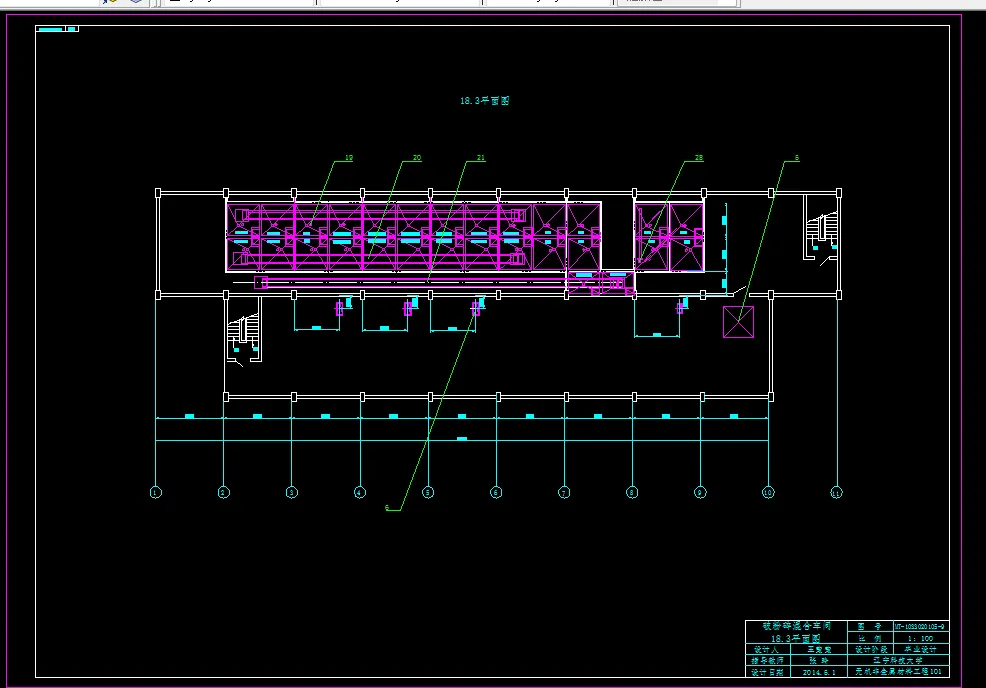Click leader callout number 28
Viewport: 986px width, 688px height.
699,158
